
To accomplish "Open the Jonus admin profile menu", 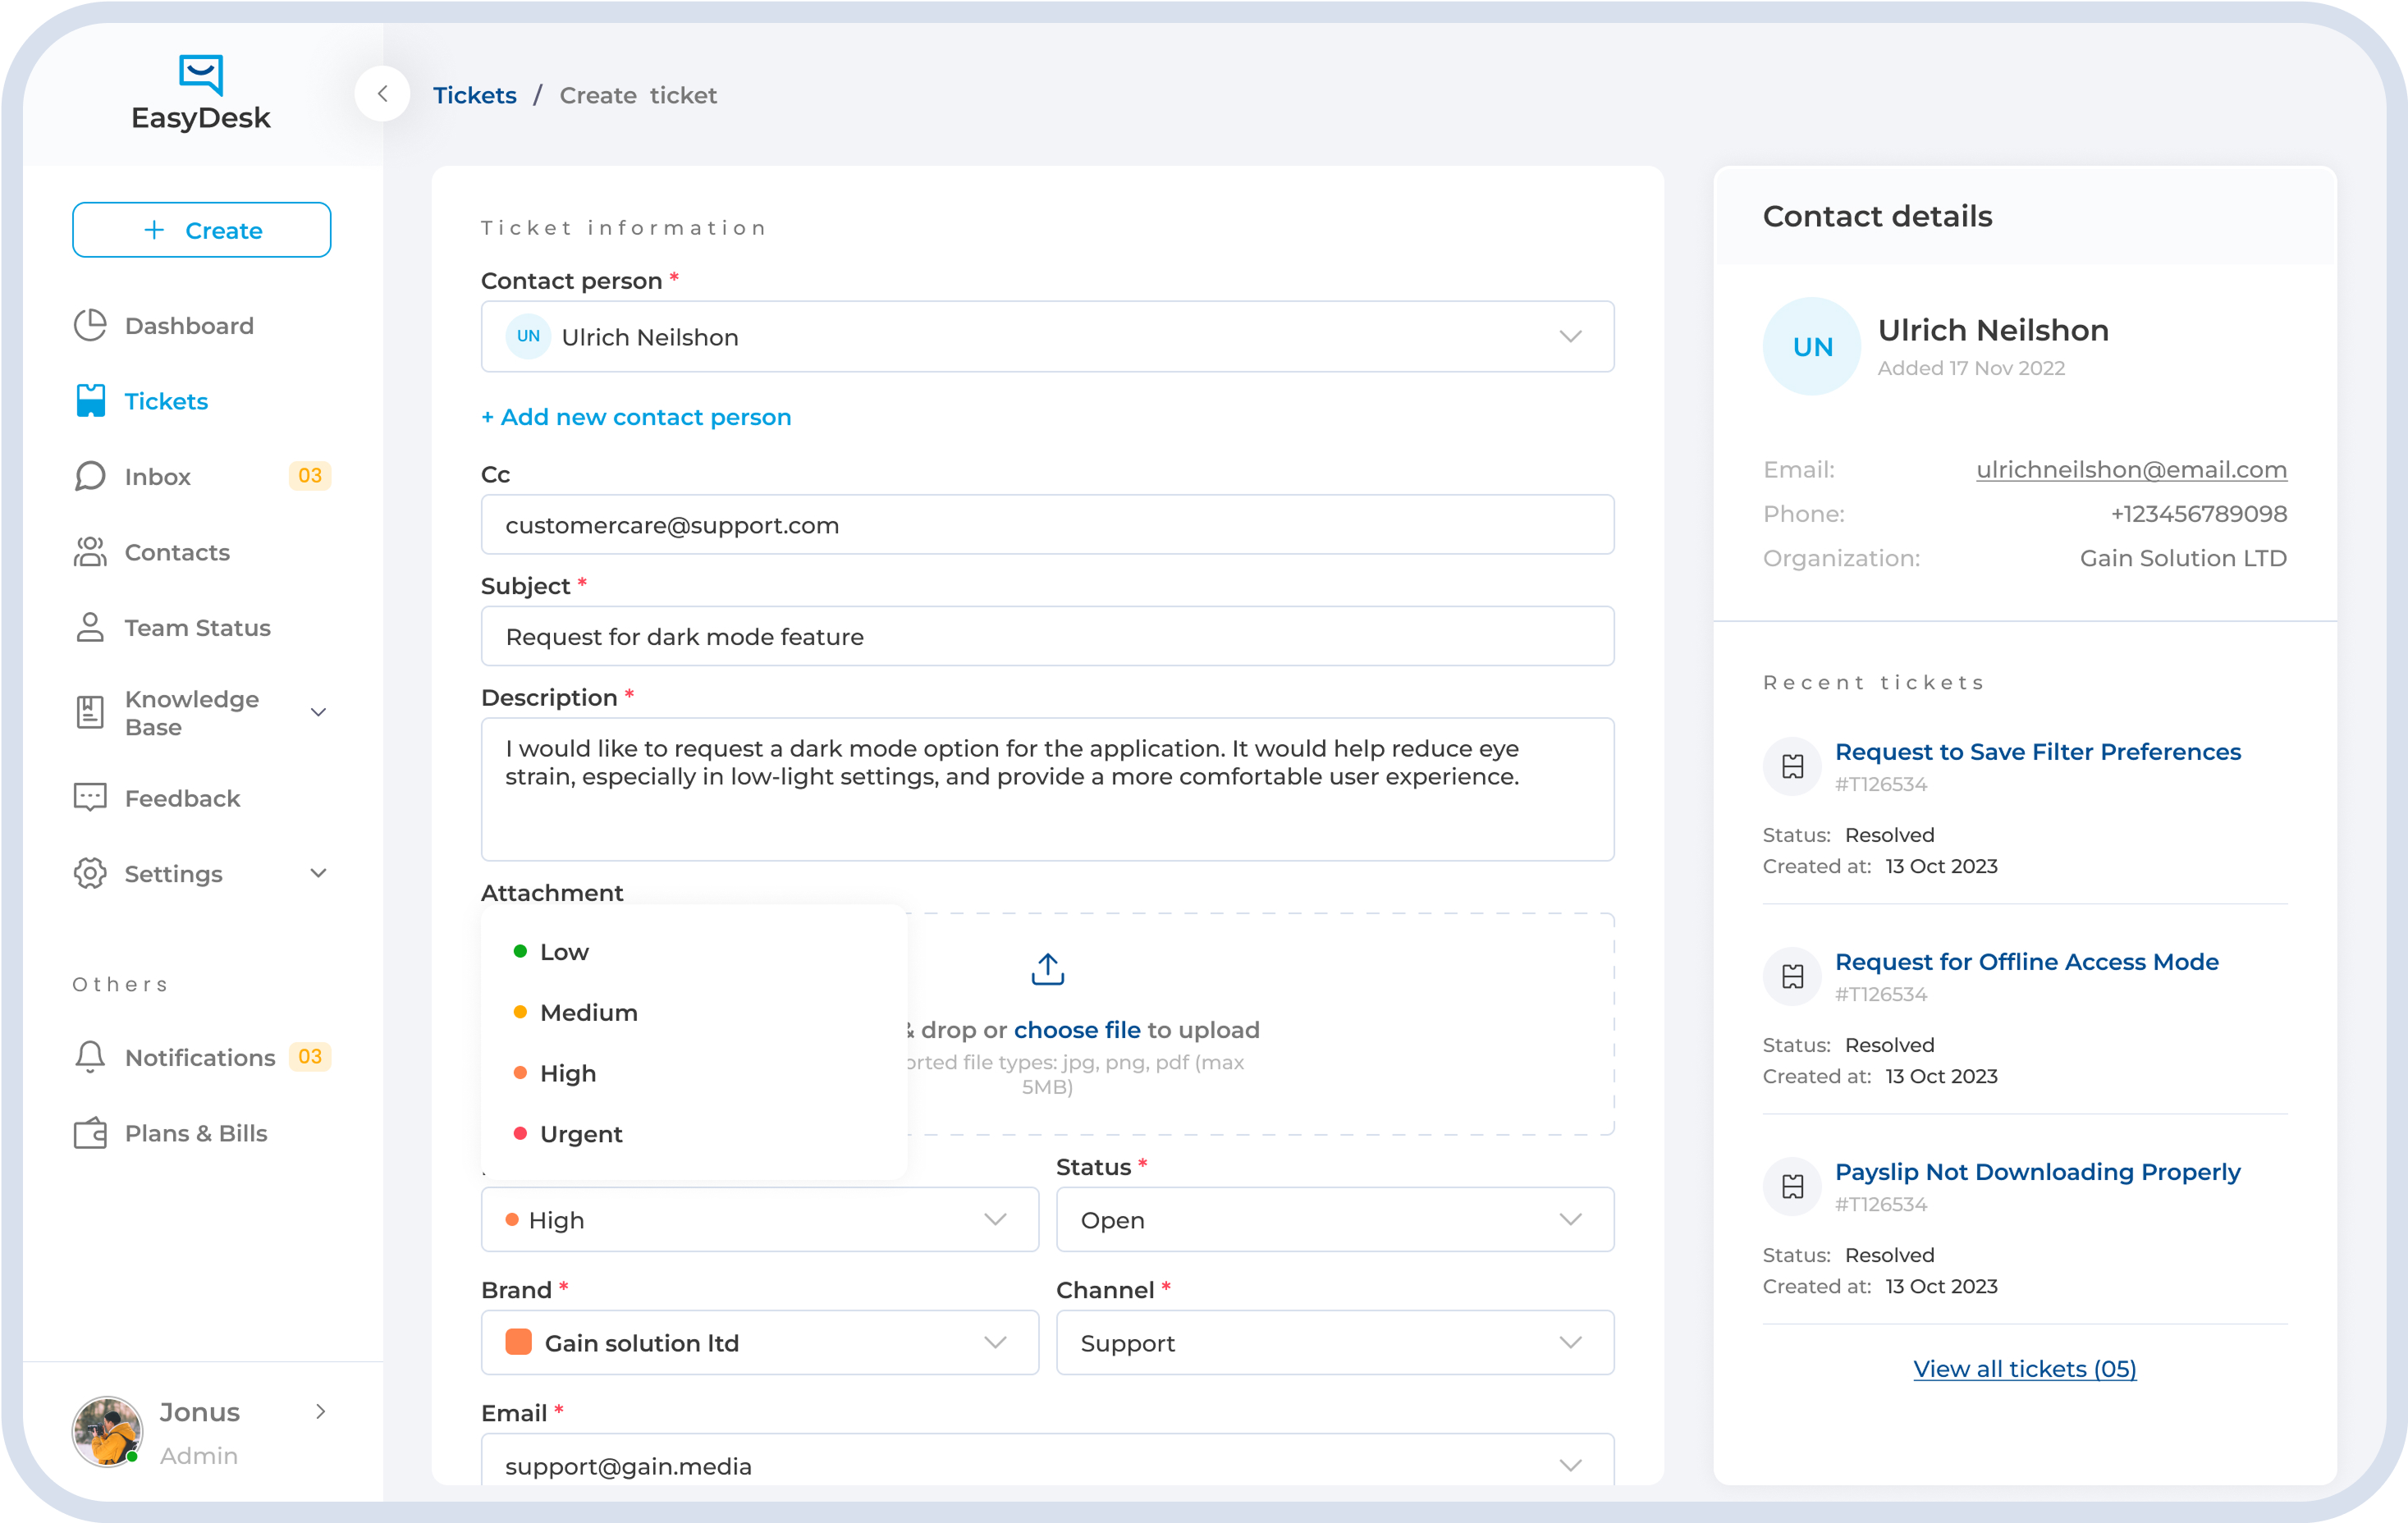I will 199,1431.
